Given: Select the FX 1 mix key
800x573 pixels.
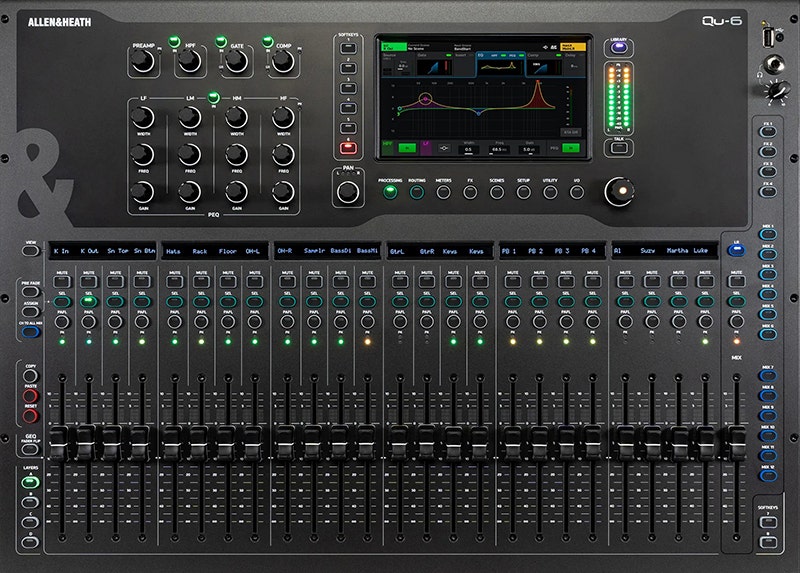Looking at the screenshot, I should tap(768, 132).
